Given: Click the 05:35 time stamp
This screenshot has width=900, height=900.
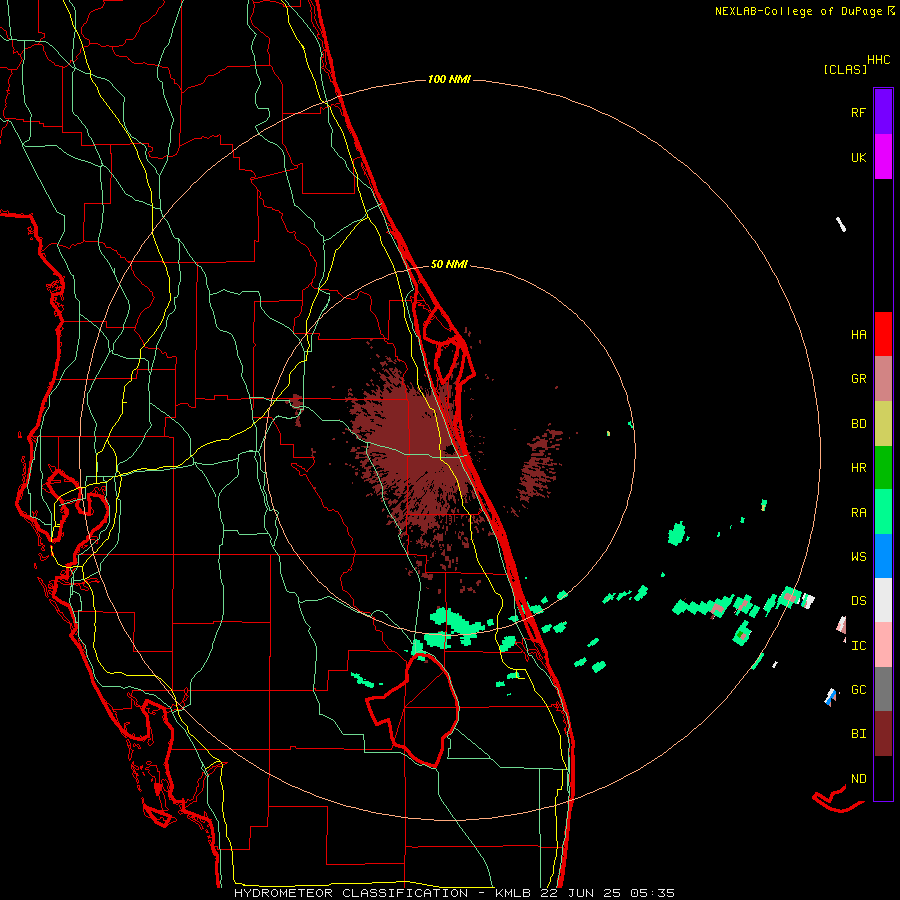Looking at the screenshot, I should [651, 893].
